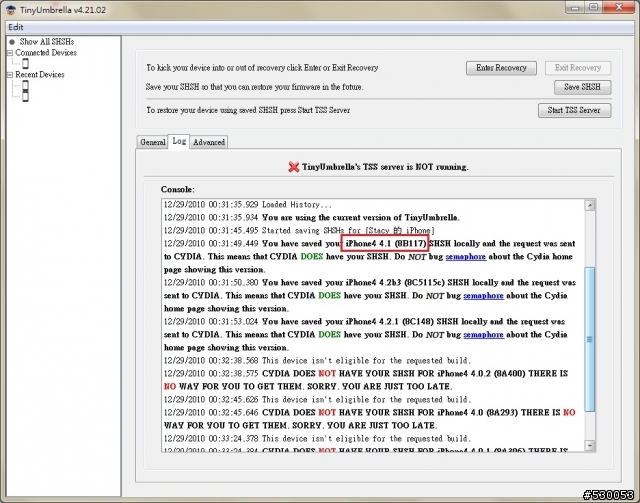Click the Save SHSH button
Image resolution: width=640 pixels, height=503 pixels.
582,87
